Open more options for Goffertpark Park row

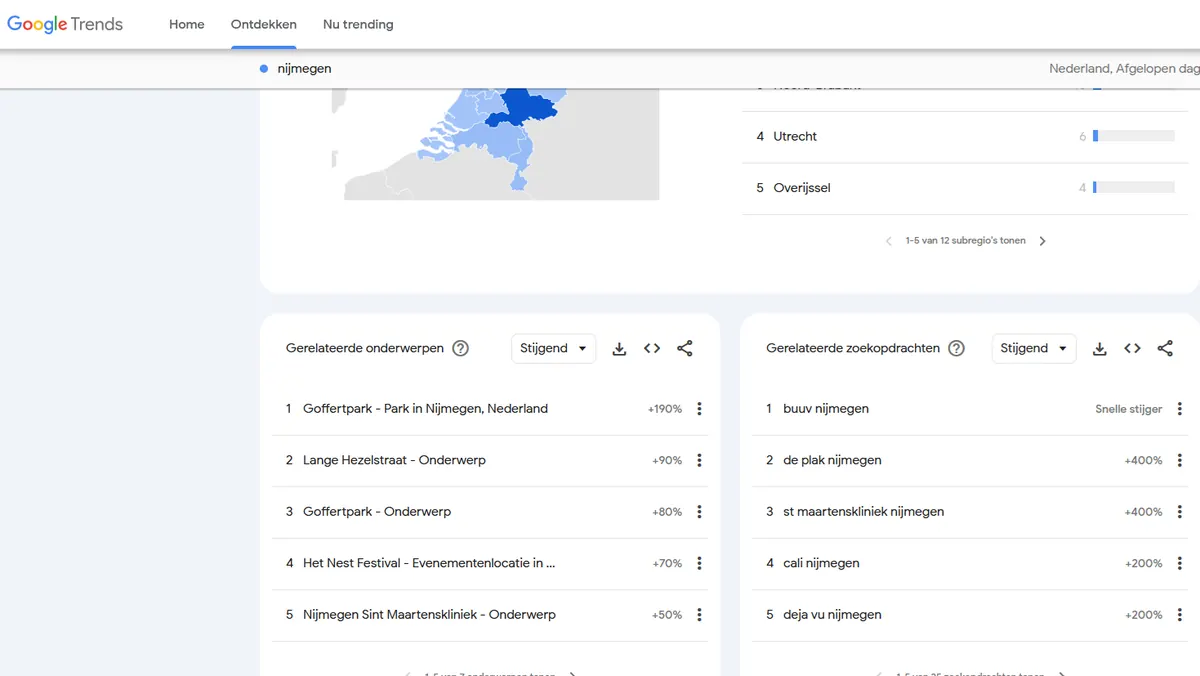pyautogui.click(x=699, y=409)
